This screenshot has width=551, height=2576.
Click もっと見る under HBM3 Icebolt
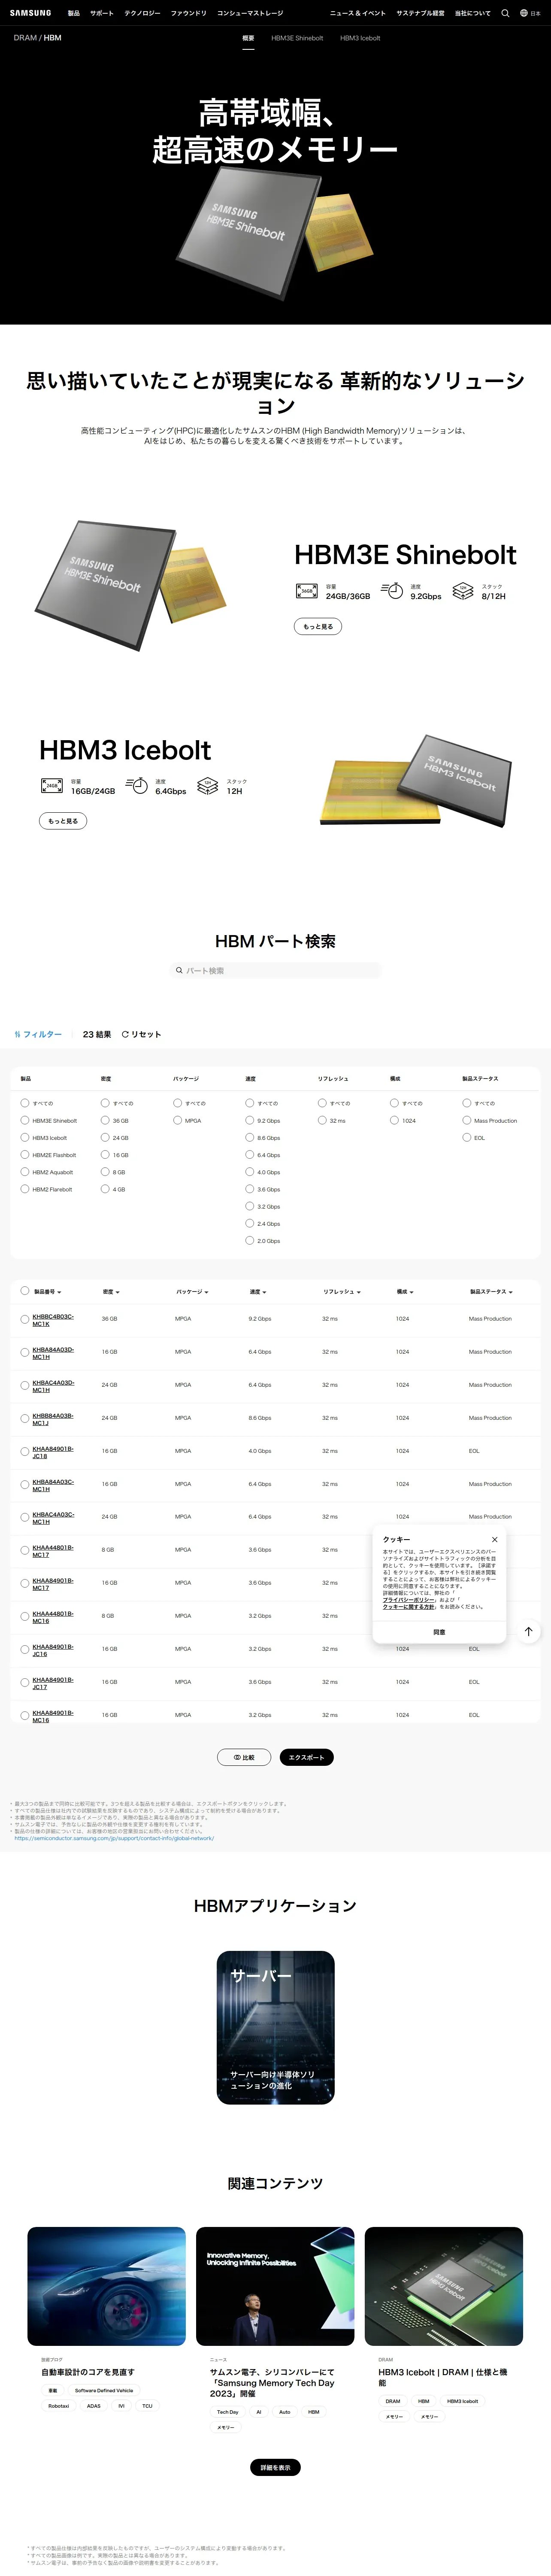[63, 821]
